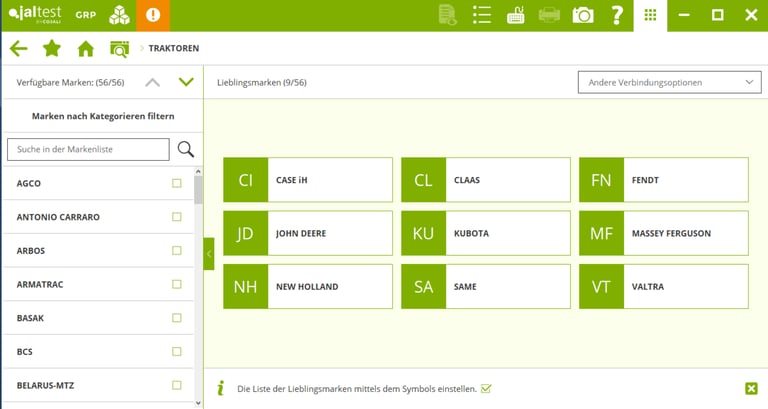Click in Suche in der Markenliste field
The height and width of the screenshot is (409, 768).
tap(88, 149)
